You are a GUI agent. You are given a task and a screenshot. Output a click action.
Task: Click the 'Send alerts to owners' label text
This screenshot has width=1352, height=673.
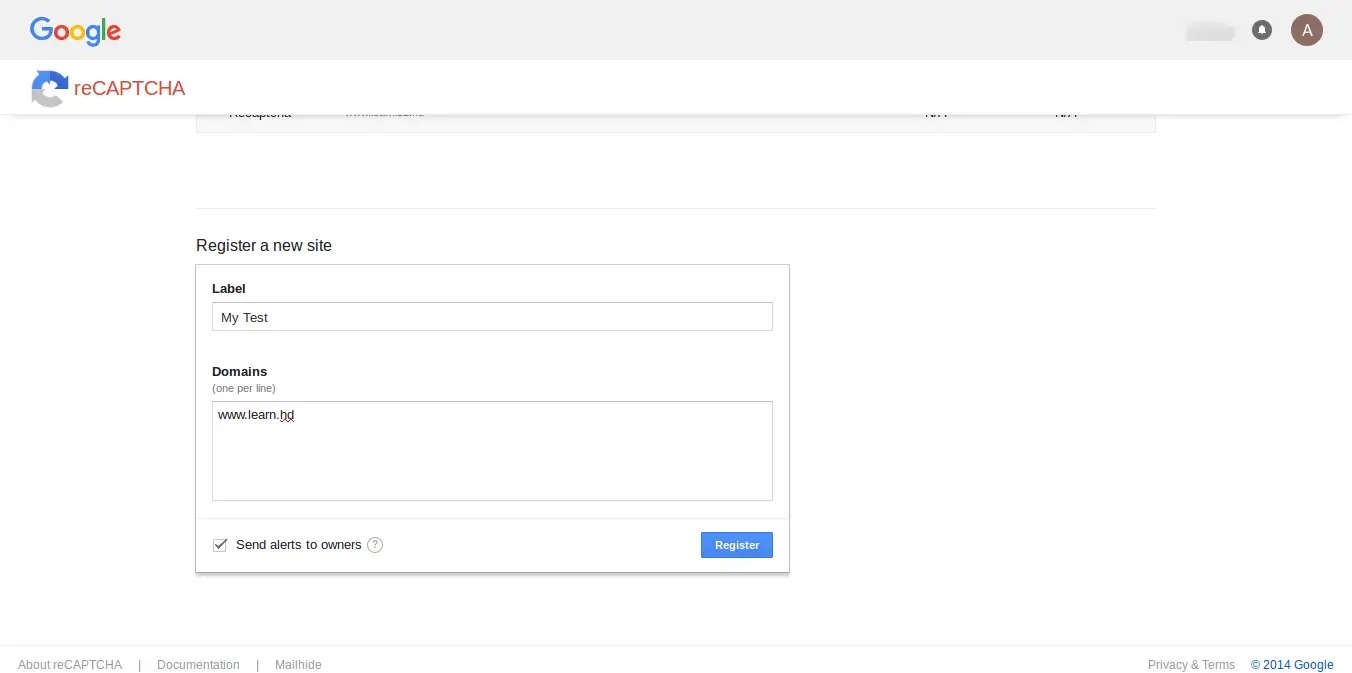(298, 545)
